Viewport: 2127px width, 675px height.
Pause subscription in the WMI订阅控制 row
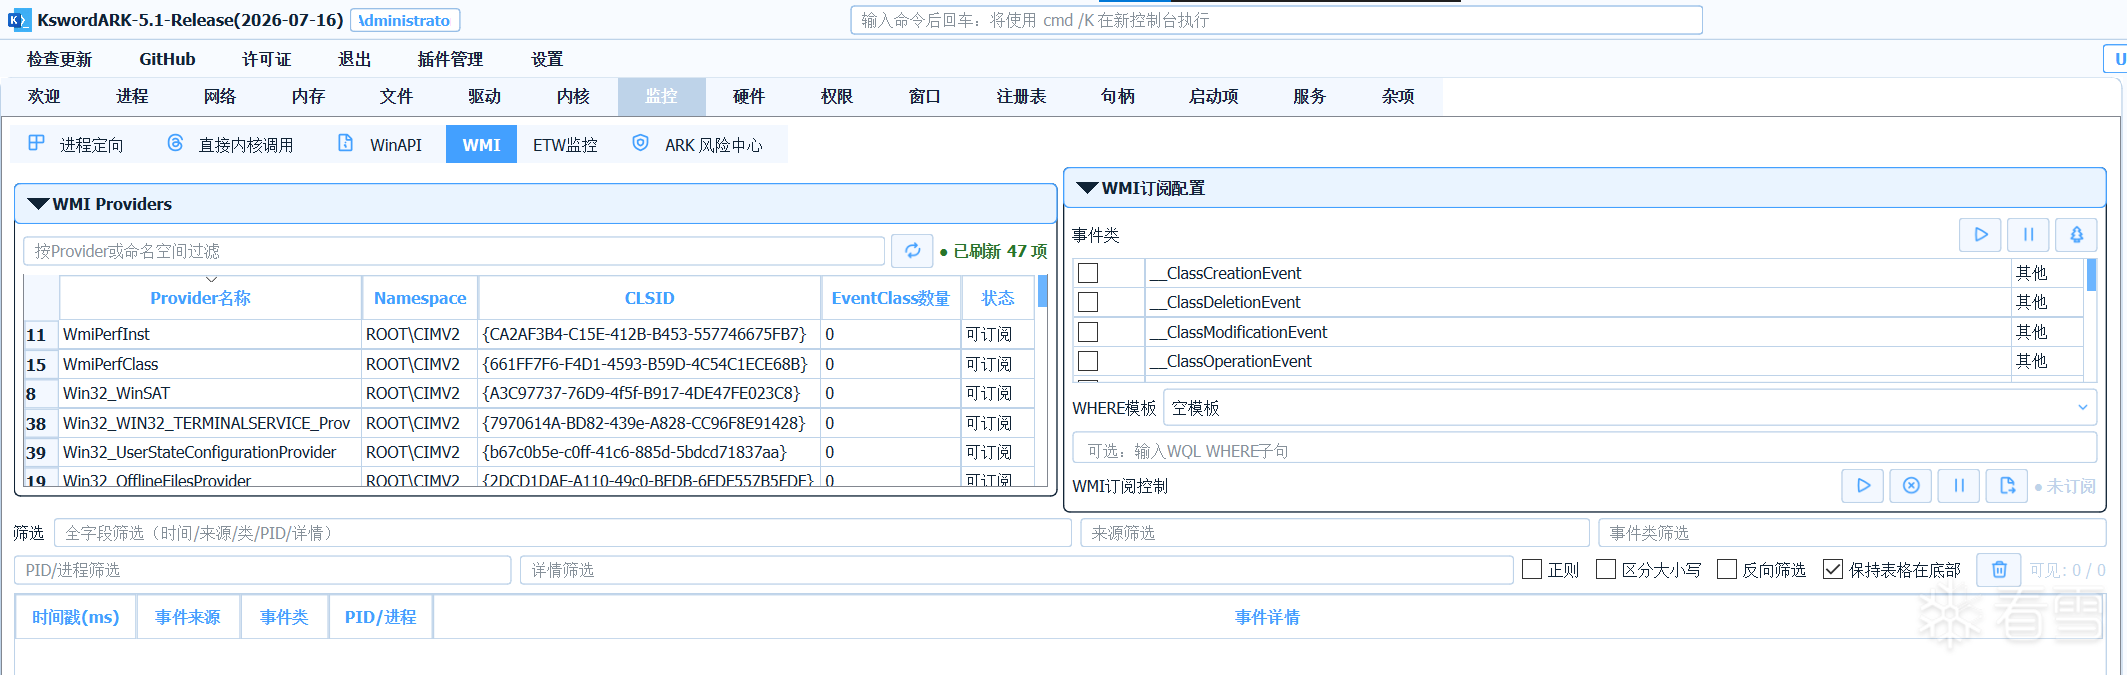tap(1959, 486)
